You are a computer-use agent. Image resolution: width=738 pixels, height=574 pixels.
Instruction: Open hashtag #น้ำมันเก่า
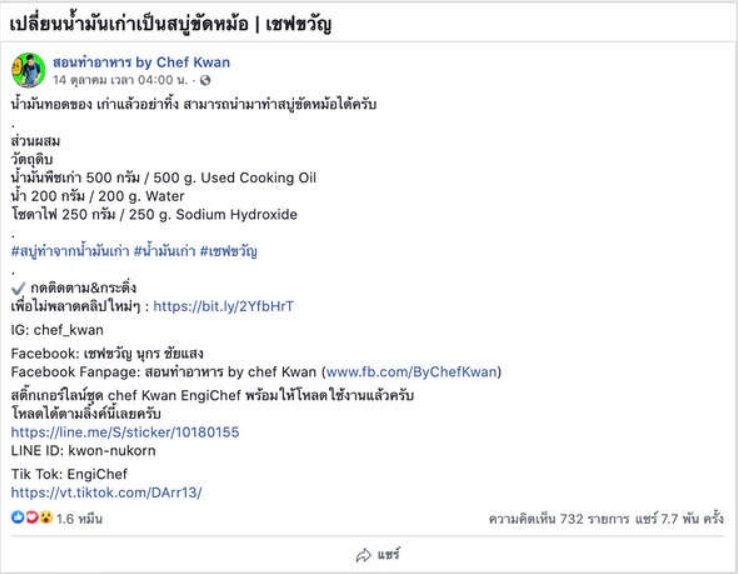pyautogui.click(x=164, y=251)
